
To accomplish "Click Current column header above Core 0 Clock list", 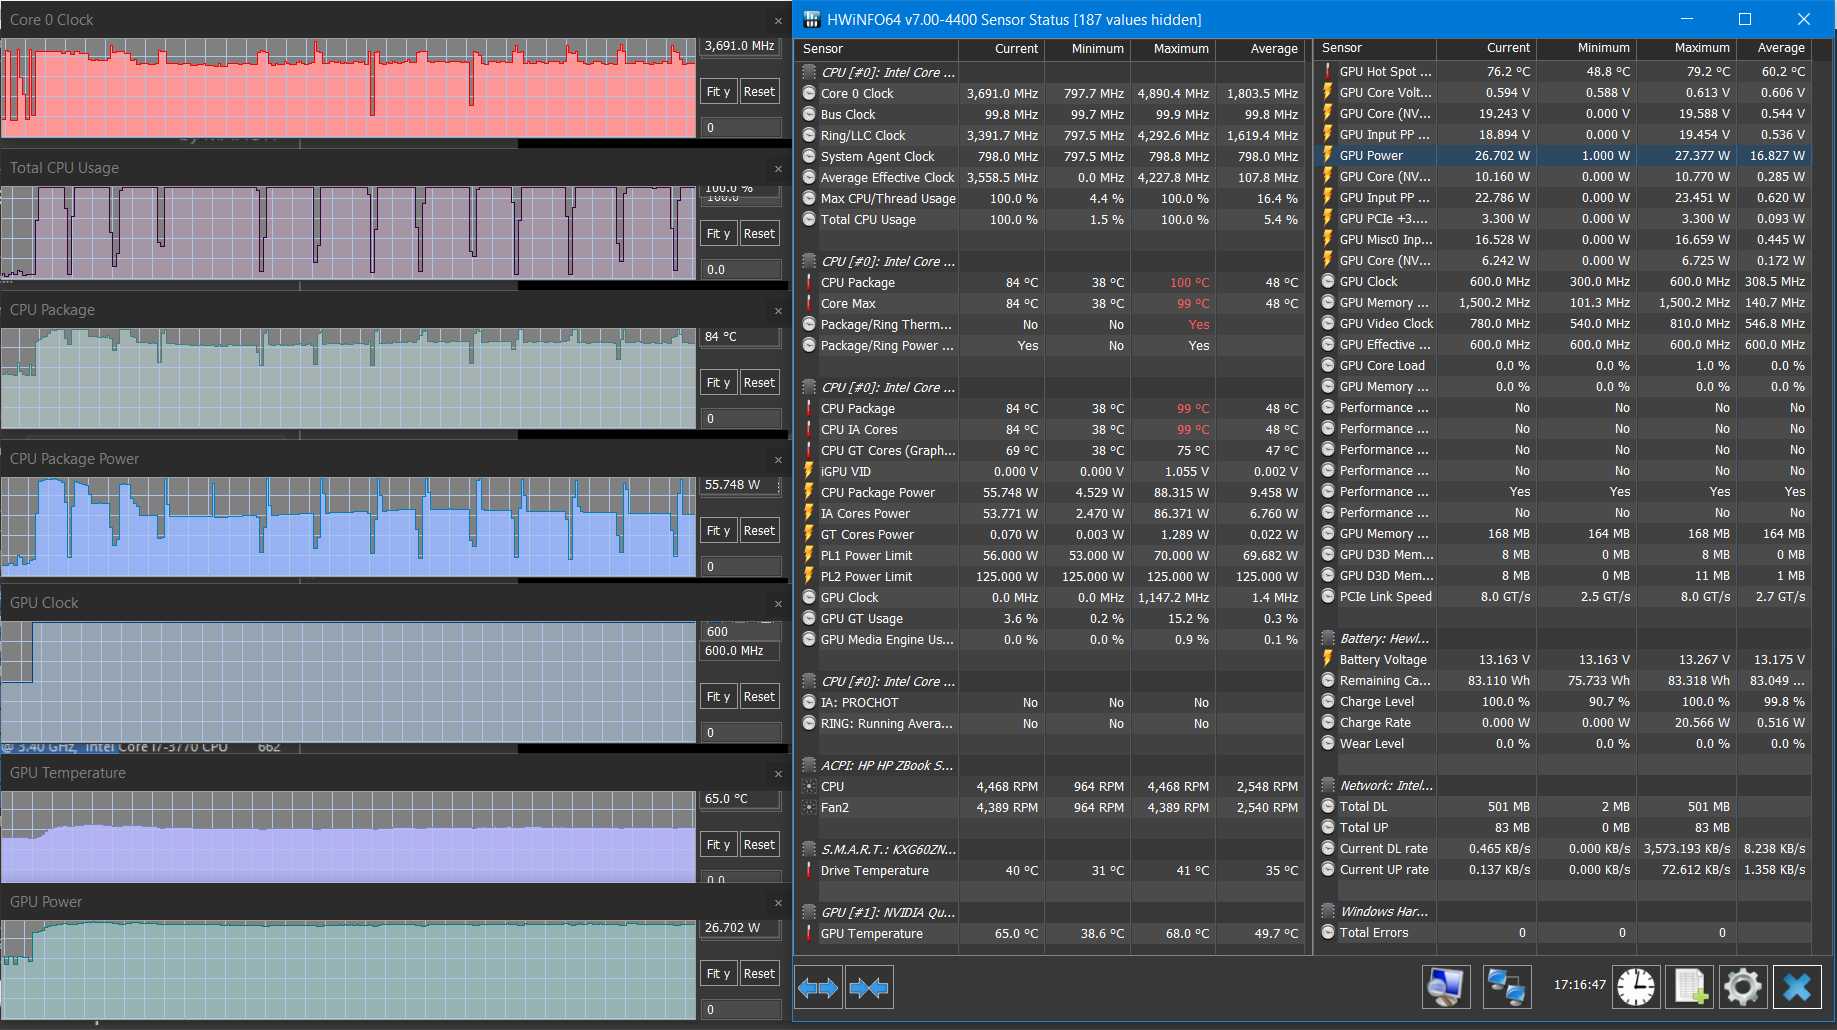I will 1001,48.
